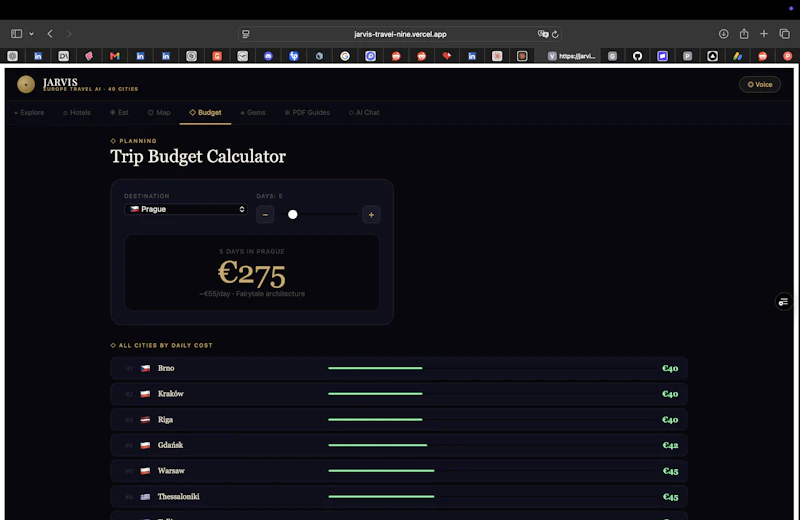
Task: Open the Gems tab
Action: pyautogui.click(x=253, y=112)
